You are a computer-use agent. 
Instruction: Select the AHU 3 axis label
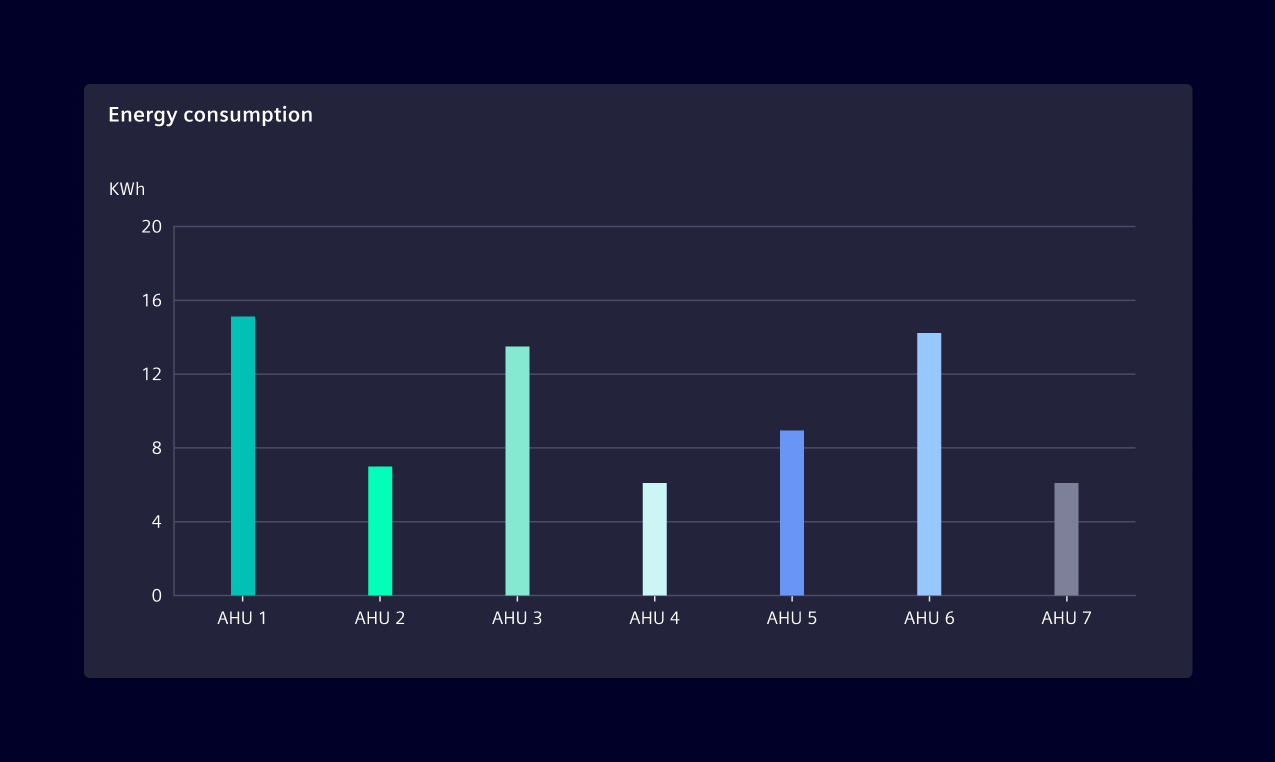[517, 618]
